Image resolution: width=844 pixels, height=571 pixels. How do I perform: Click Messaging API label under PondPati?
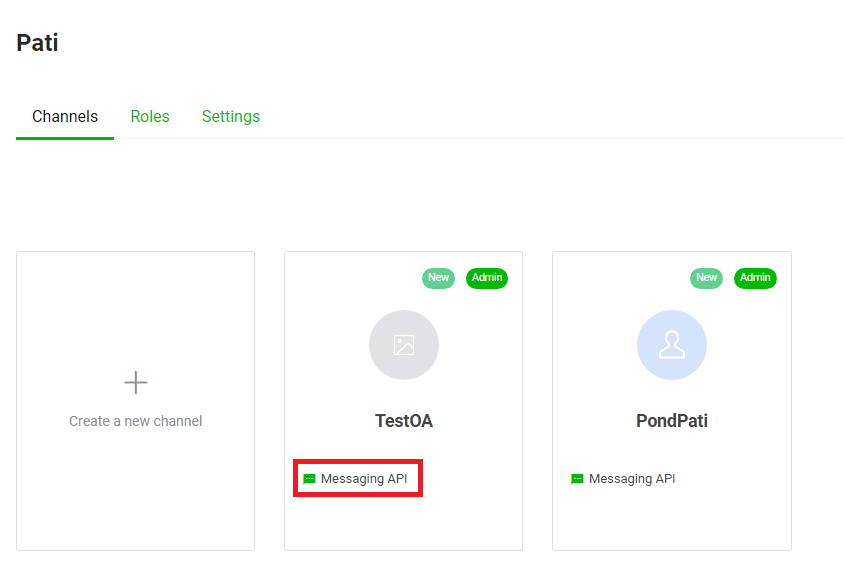point(632,479)
